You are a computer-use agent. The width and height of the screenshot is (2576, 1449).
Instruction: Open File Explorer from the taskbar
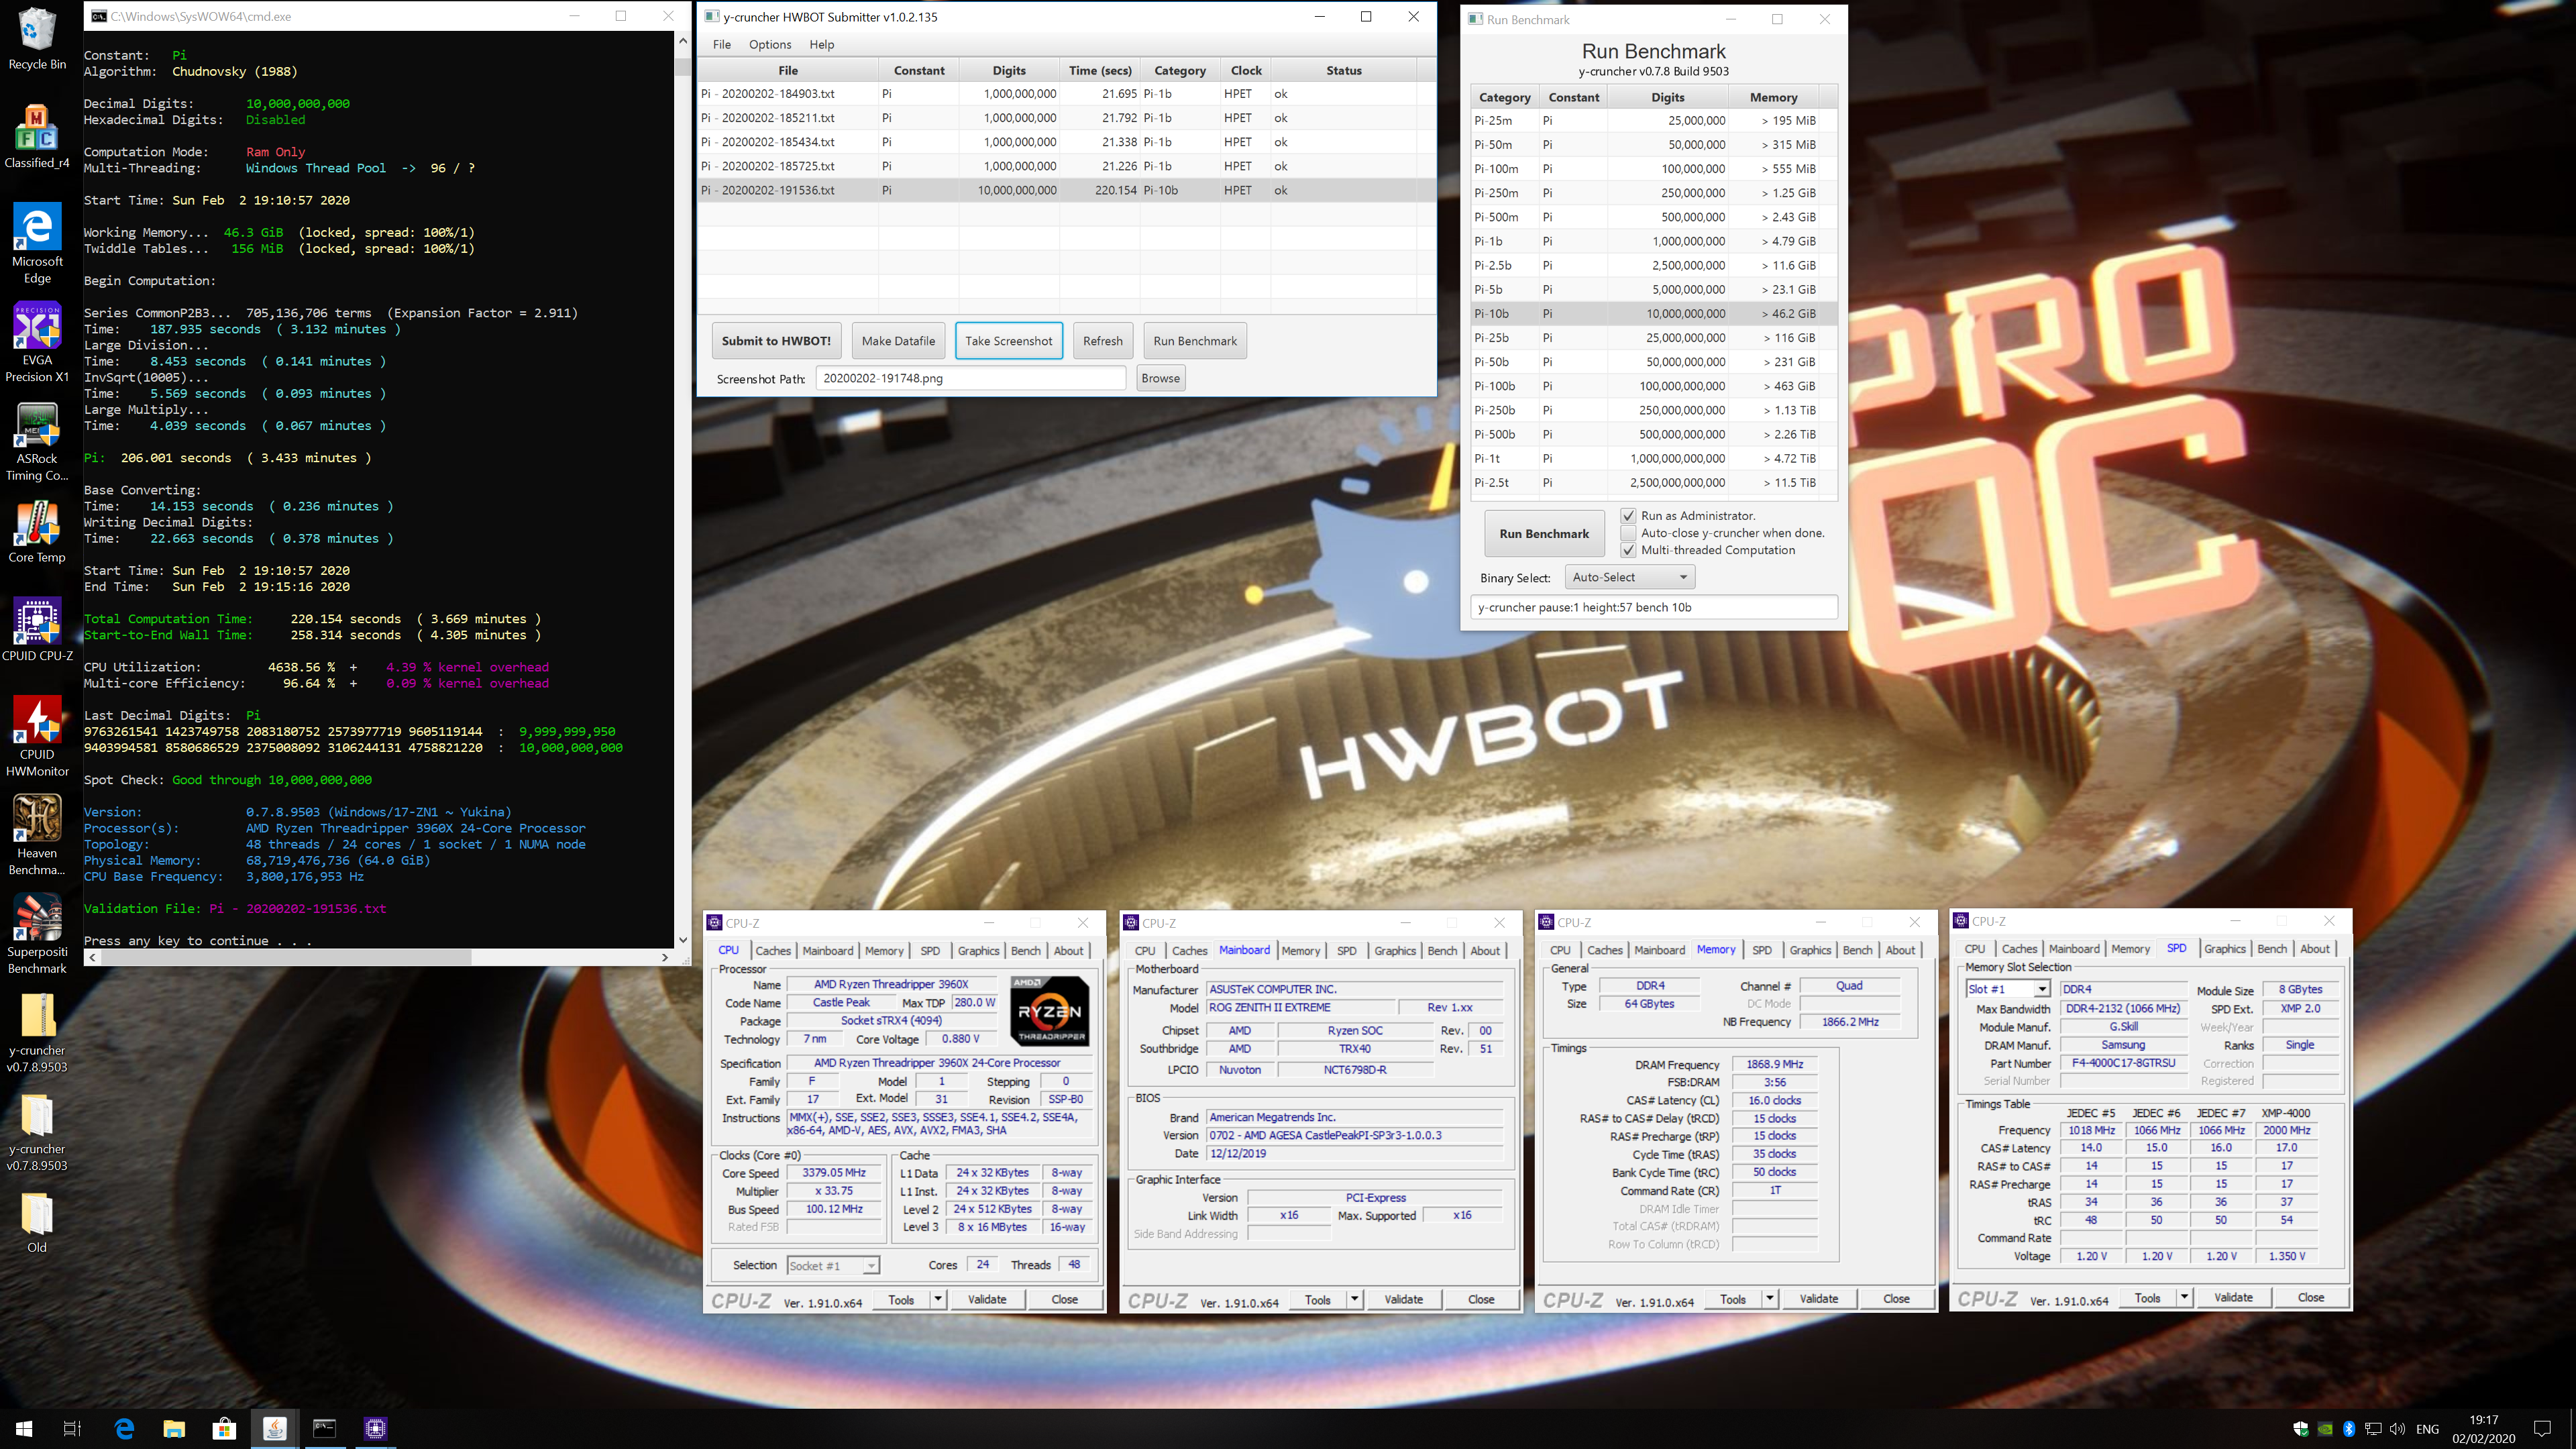pos(174,1428)
